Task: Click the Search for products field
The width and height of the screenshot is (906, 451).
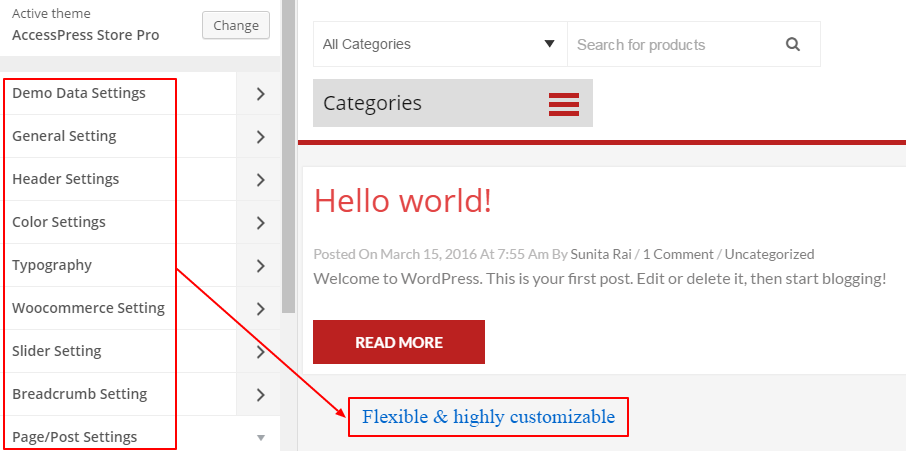Action: click(x=670, y=44)
